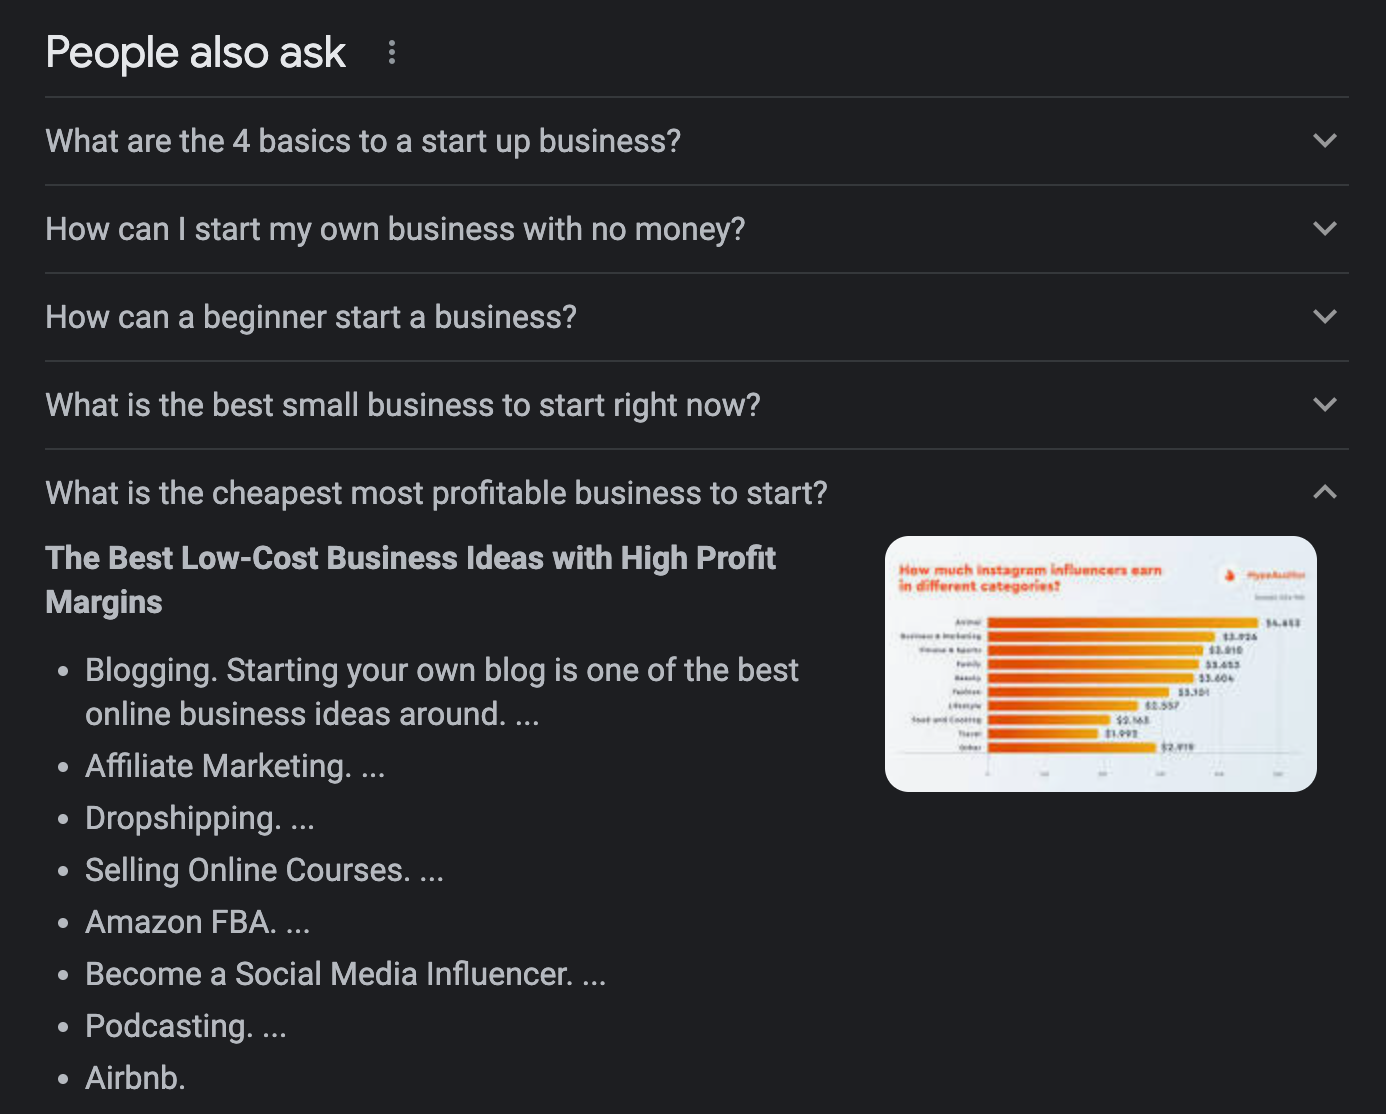Screen dimensions: 1386x1114
Task: Expand chevron for "How can a beginner start a business?"
Action: [1324, 317]
